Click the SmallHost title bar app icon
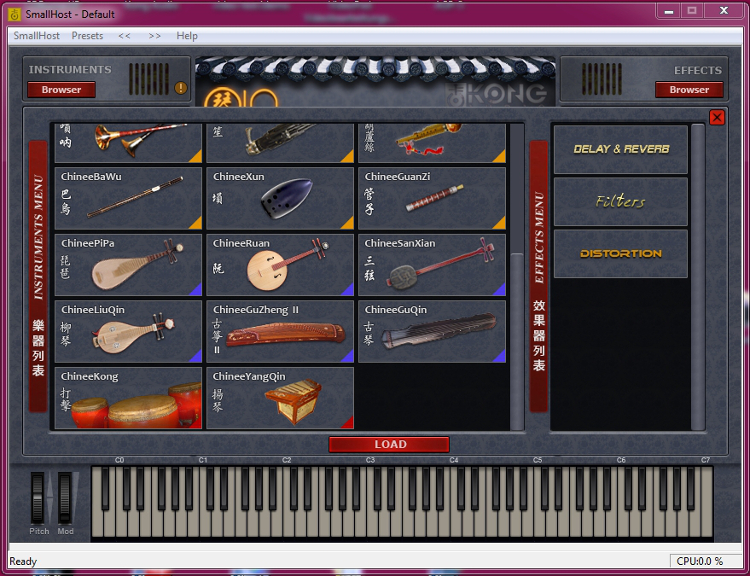The height and width of the screenshot is (576, 750). click(x=15, y=14)
